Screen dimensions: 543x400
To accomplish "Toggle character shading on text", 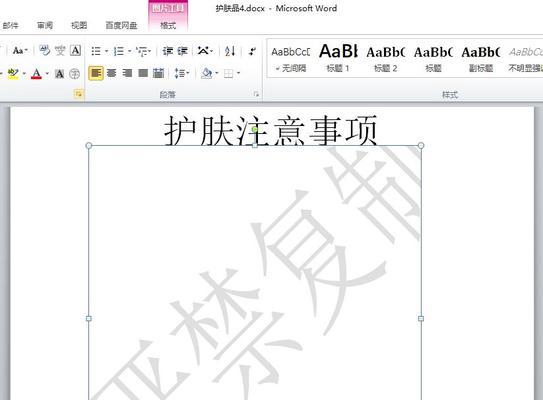I will point(60,73).
